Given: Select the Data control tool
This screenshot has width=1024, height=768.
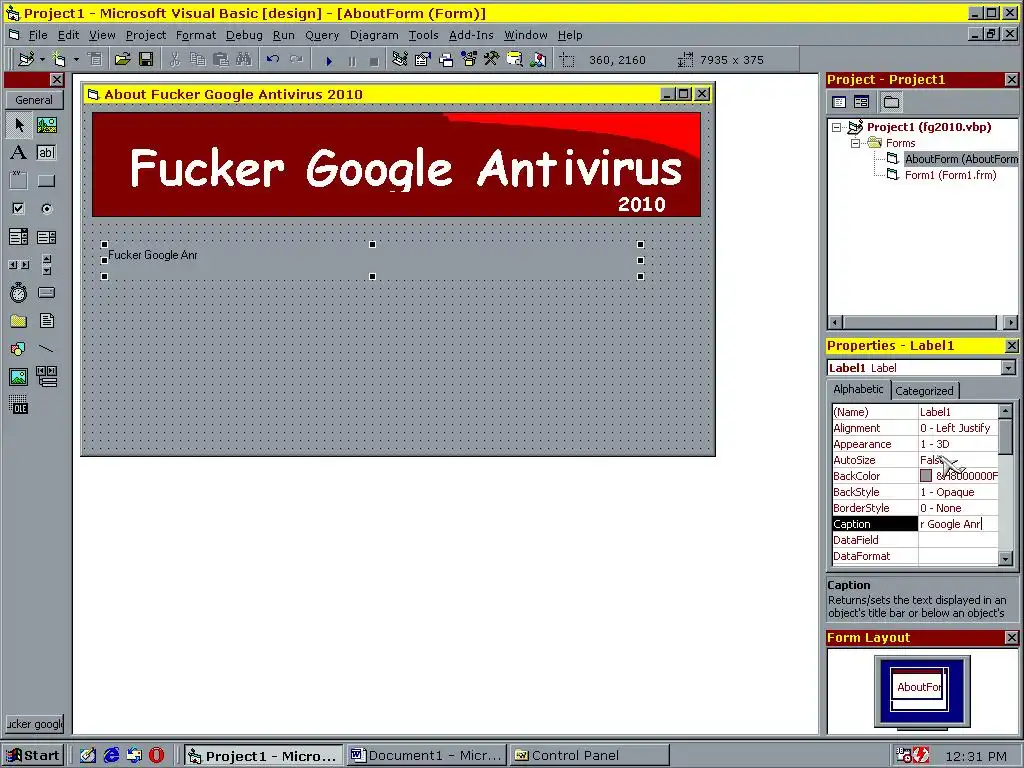Looking at the screenshot, I should 46,377.
